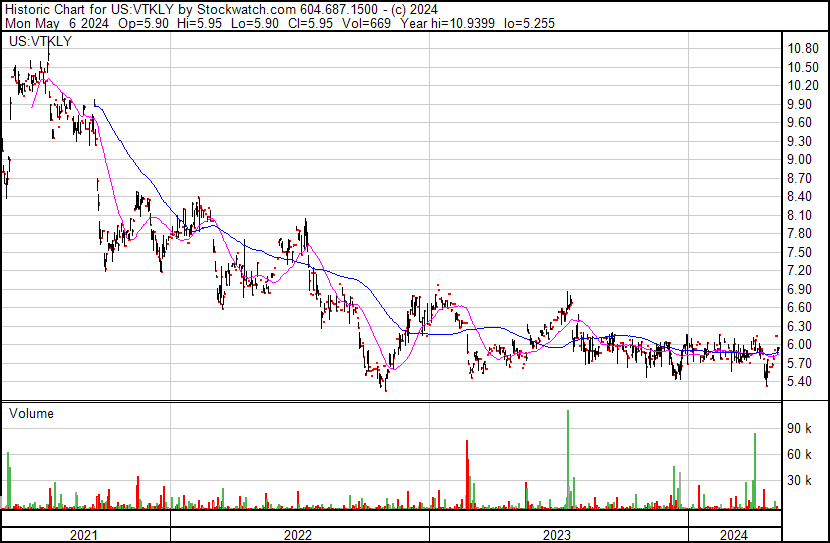Viewport: 830px width, 543px height.
Task: Click the tall green volume bar in 2024
Action: pos(755,471)
